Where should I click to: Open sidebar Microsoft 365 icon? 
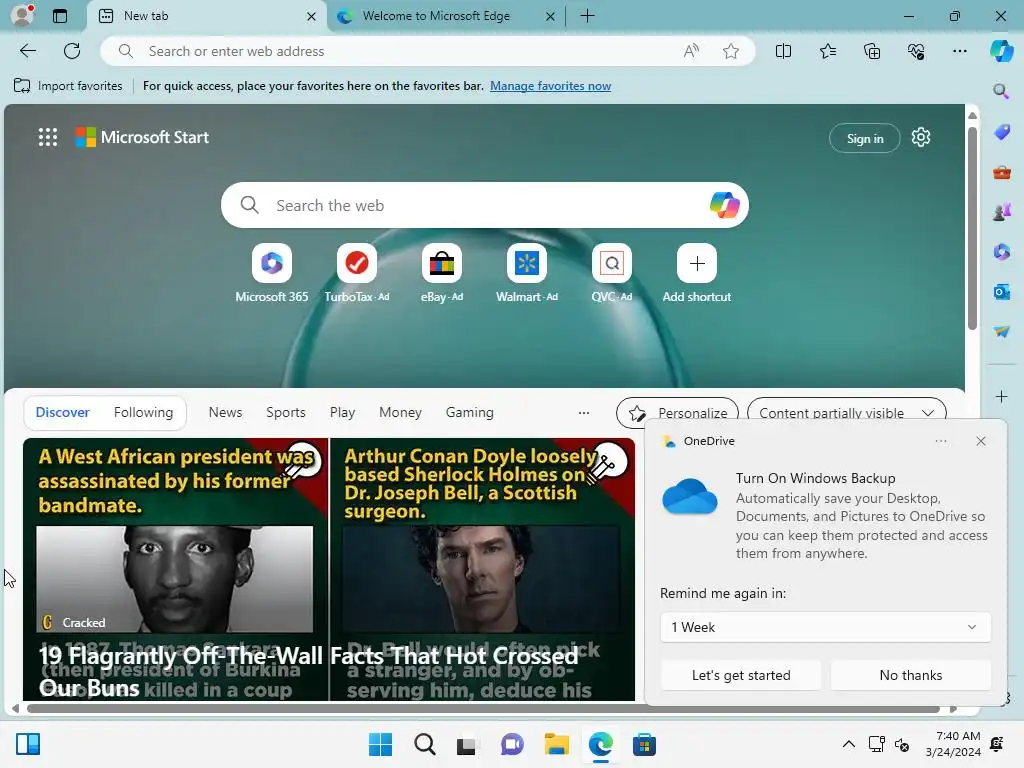tap(1002, 251)
